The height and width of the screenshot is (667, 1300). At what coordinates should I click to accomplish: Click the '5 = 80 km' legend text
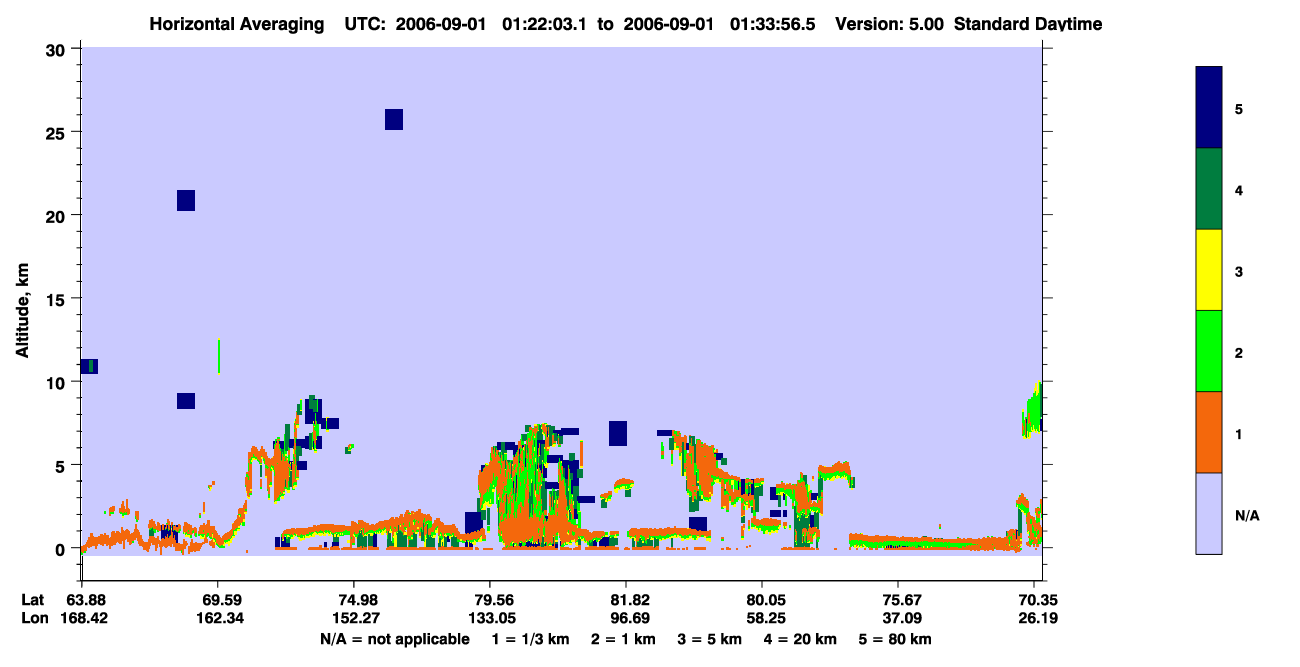tap(895, 639)
